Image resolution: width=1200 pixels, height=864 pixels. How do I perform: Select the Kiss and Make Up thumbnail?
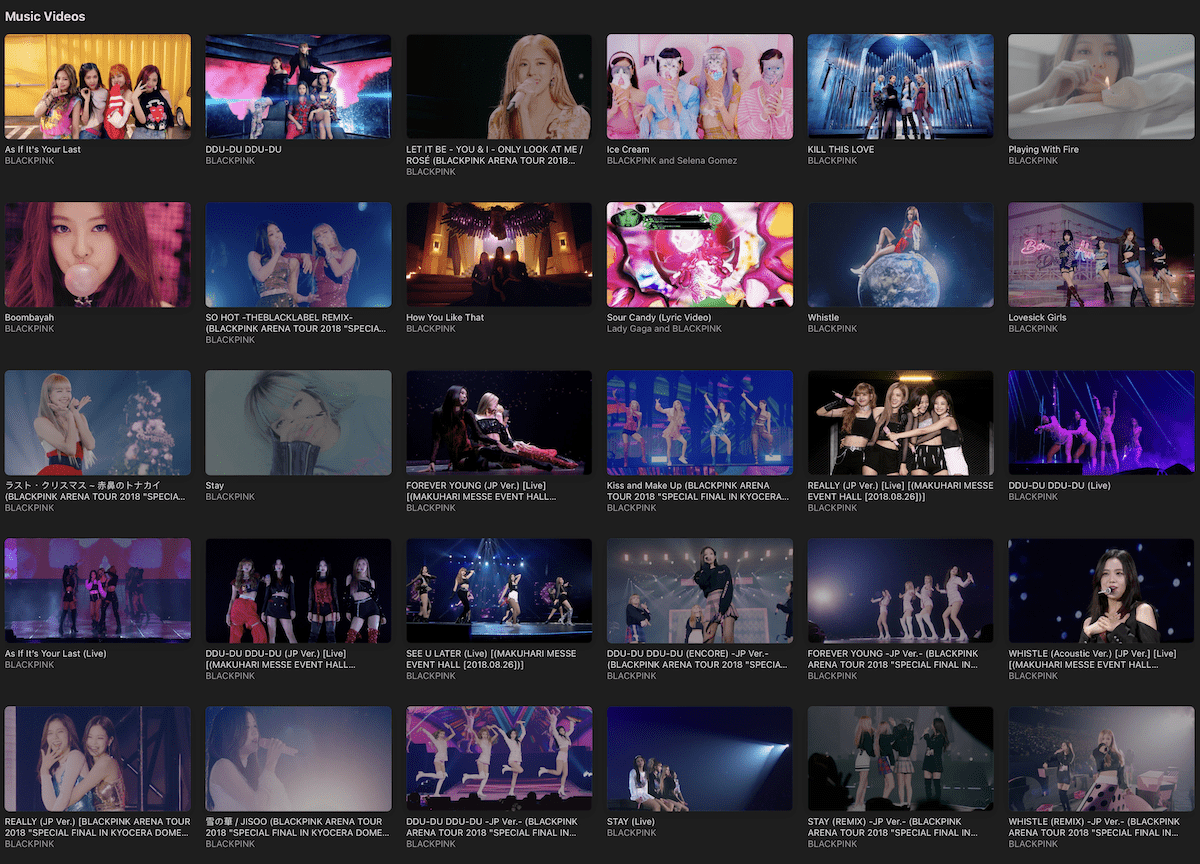[x=700, y=423]
